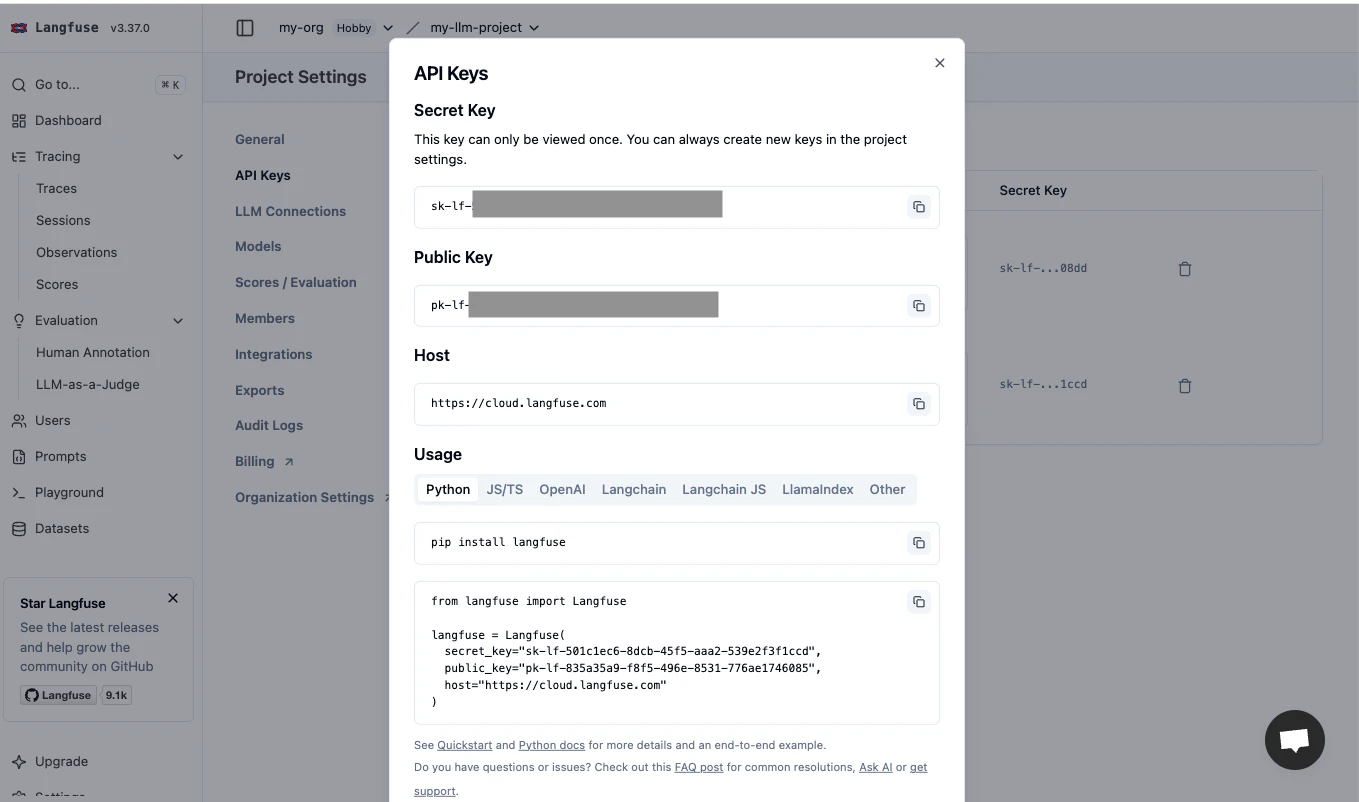The height and width of the screenshot is (802, 1359).
Task: Switch to the Langchain usage tab
Action: click(x=634, y=490)
